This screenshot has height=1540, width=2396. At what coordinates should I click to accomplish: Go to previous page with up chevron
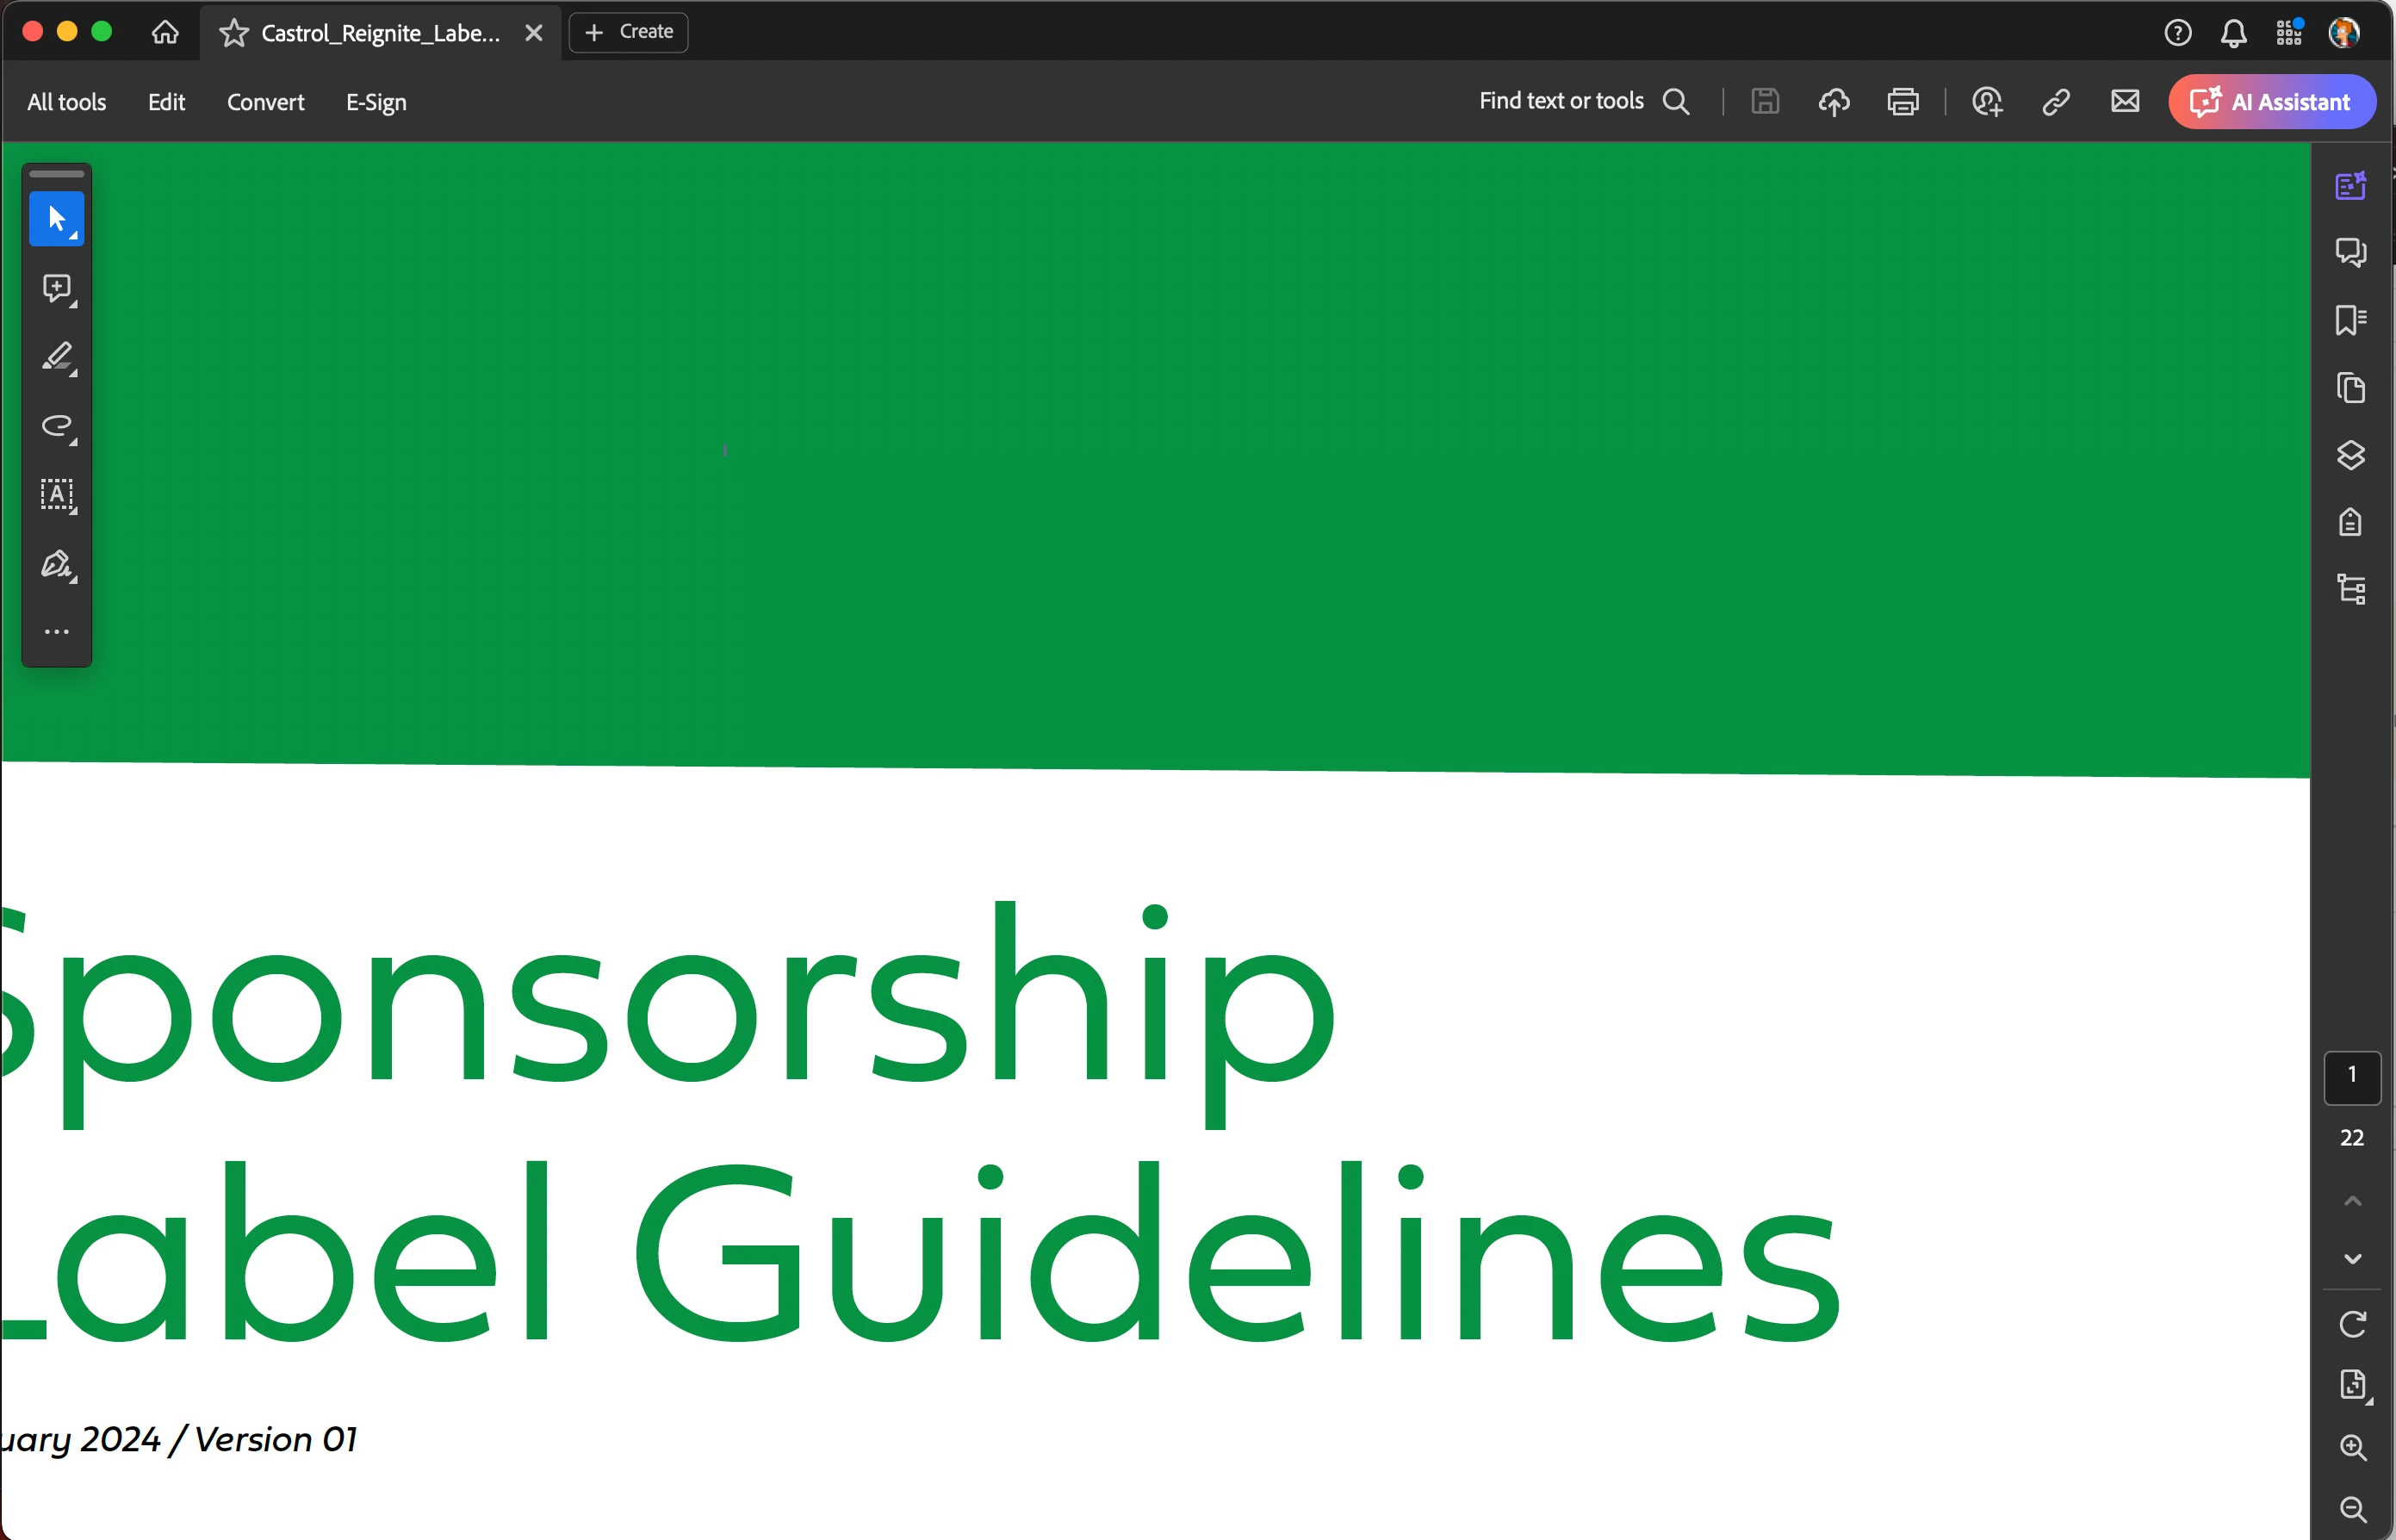coord(2352,1201)
